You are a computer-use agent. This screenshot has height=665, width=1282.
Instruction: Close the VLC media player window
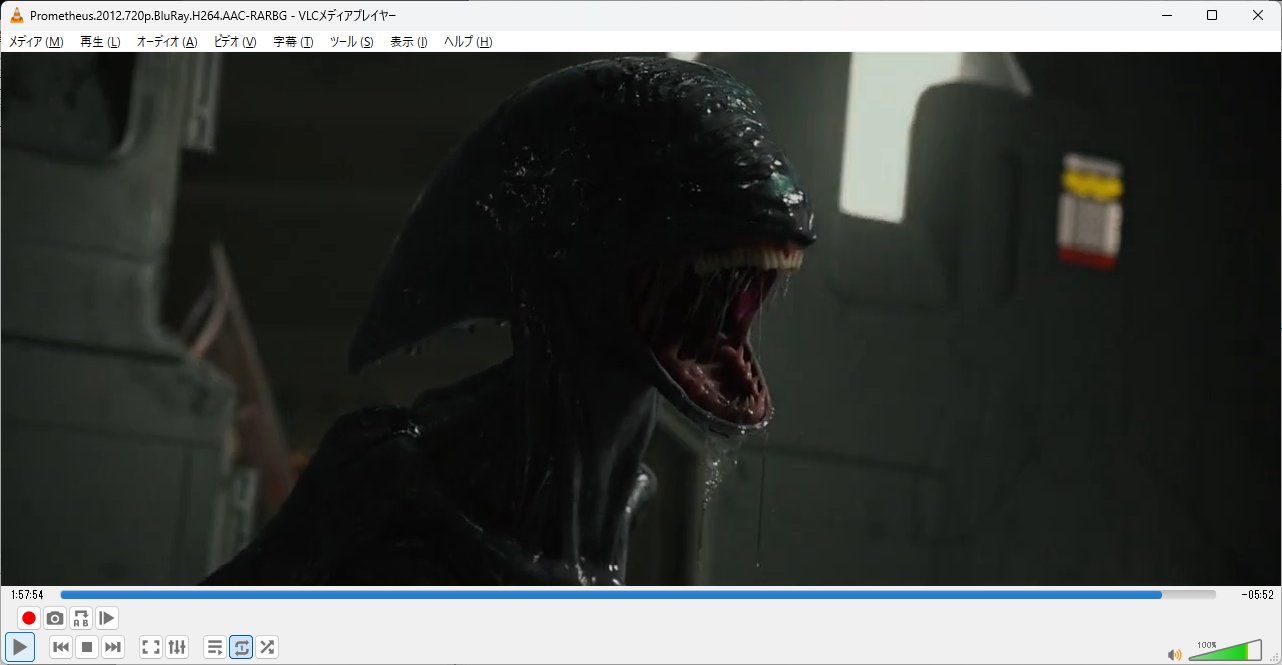tap(1258, 15)
